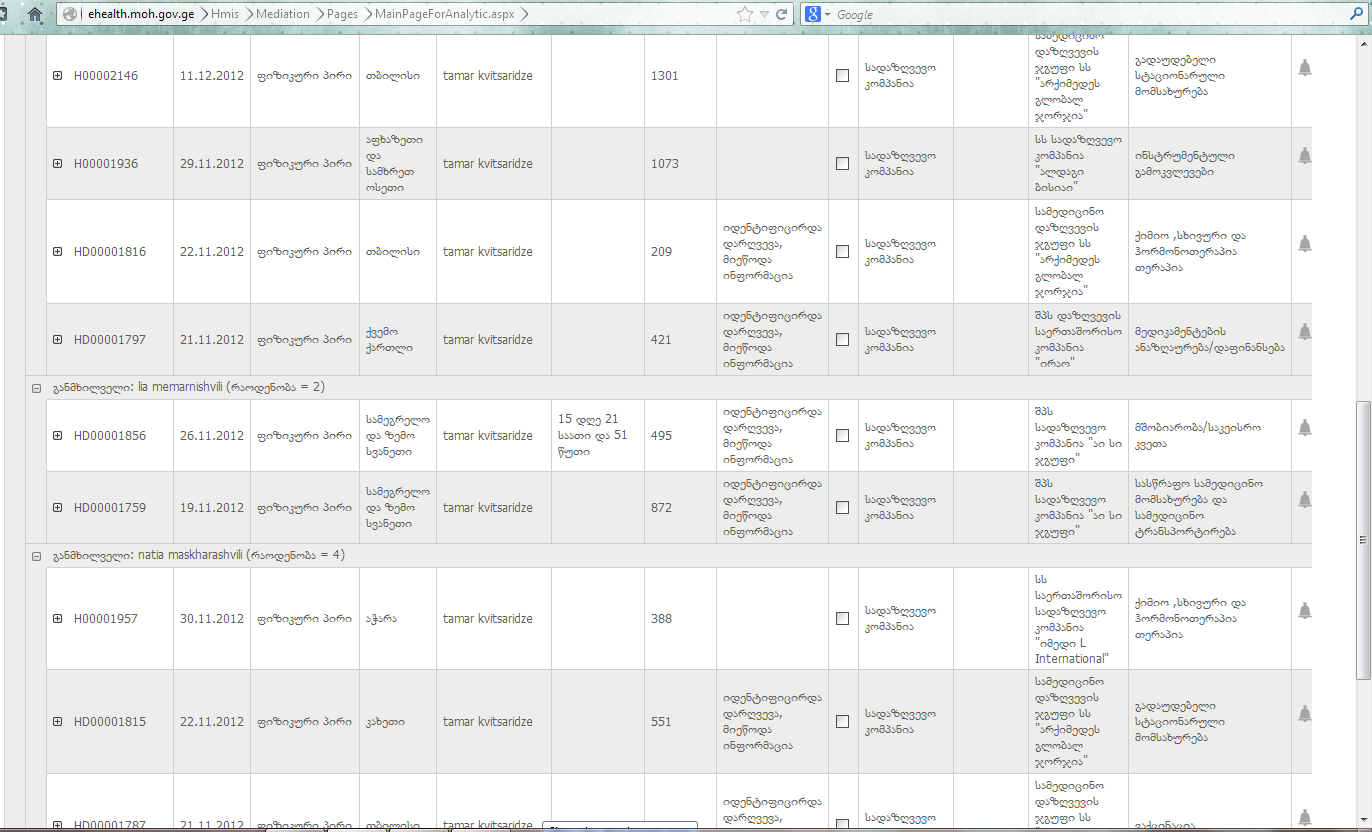Viewport: 1372px width, 832px height.
Task: Reload the page using the refresh icon
Action: [x=781, y=14]
